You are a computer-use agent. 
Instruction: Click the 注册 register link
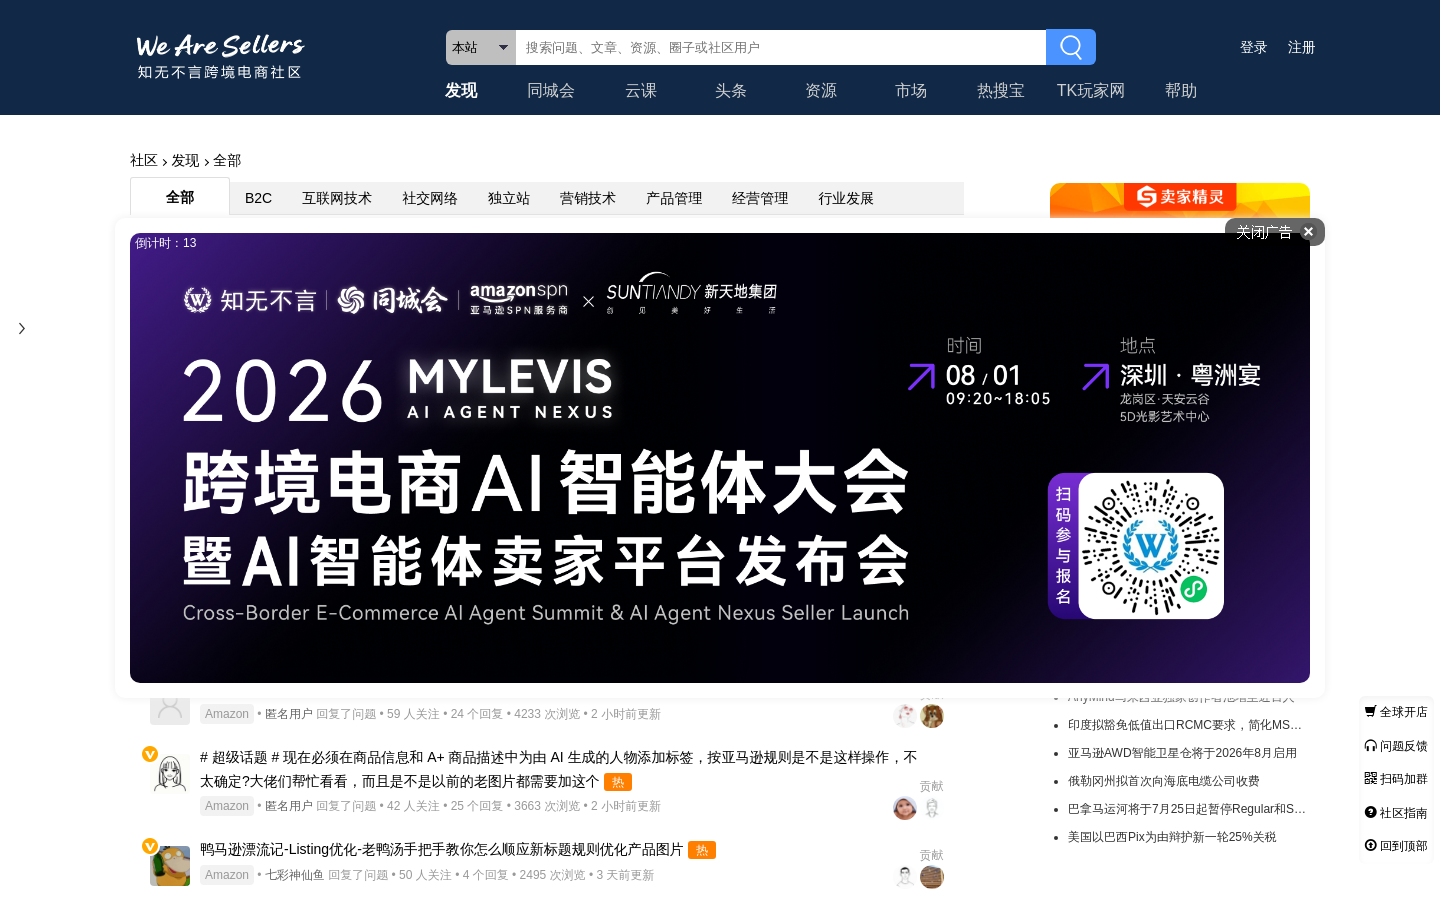[x=1302, y=47]
